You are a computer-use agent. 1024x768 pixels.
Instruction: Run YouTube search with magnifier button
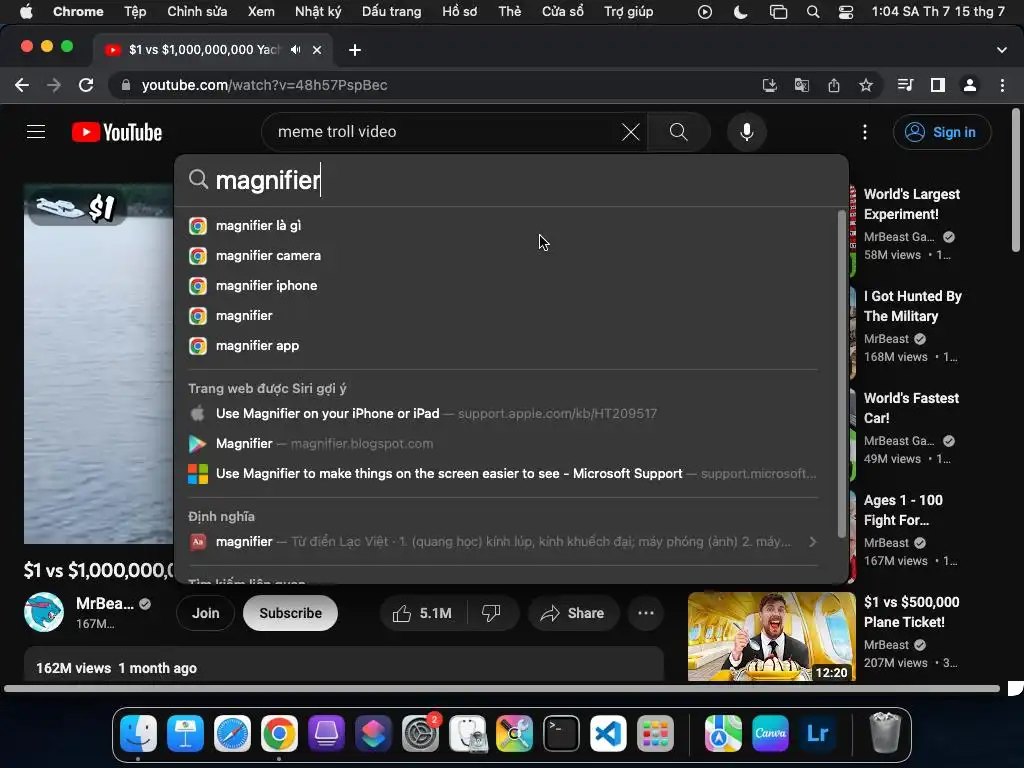tap(679, 132)
